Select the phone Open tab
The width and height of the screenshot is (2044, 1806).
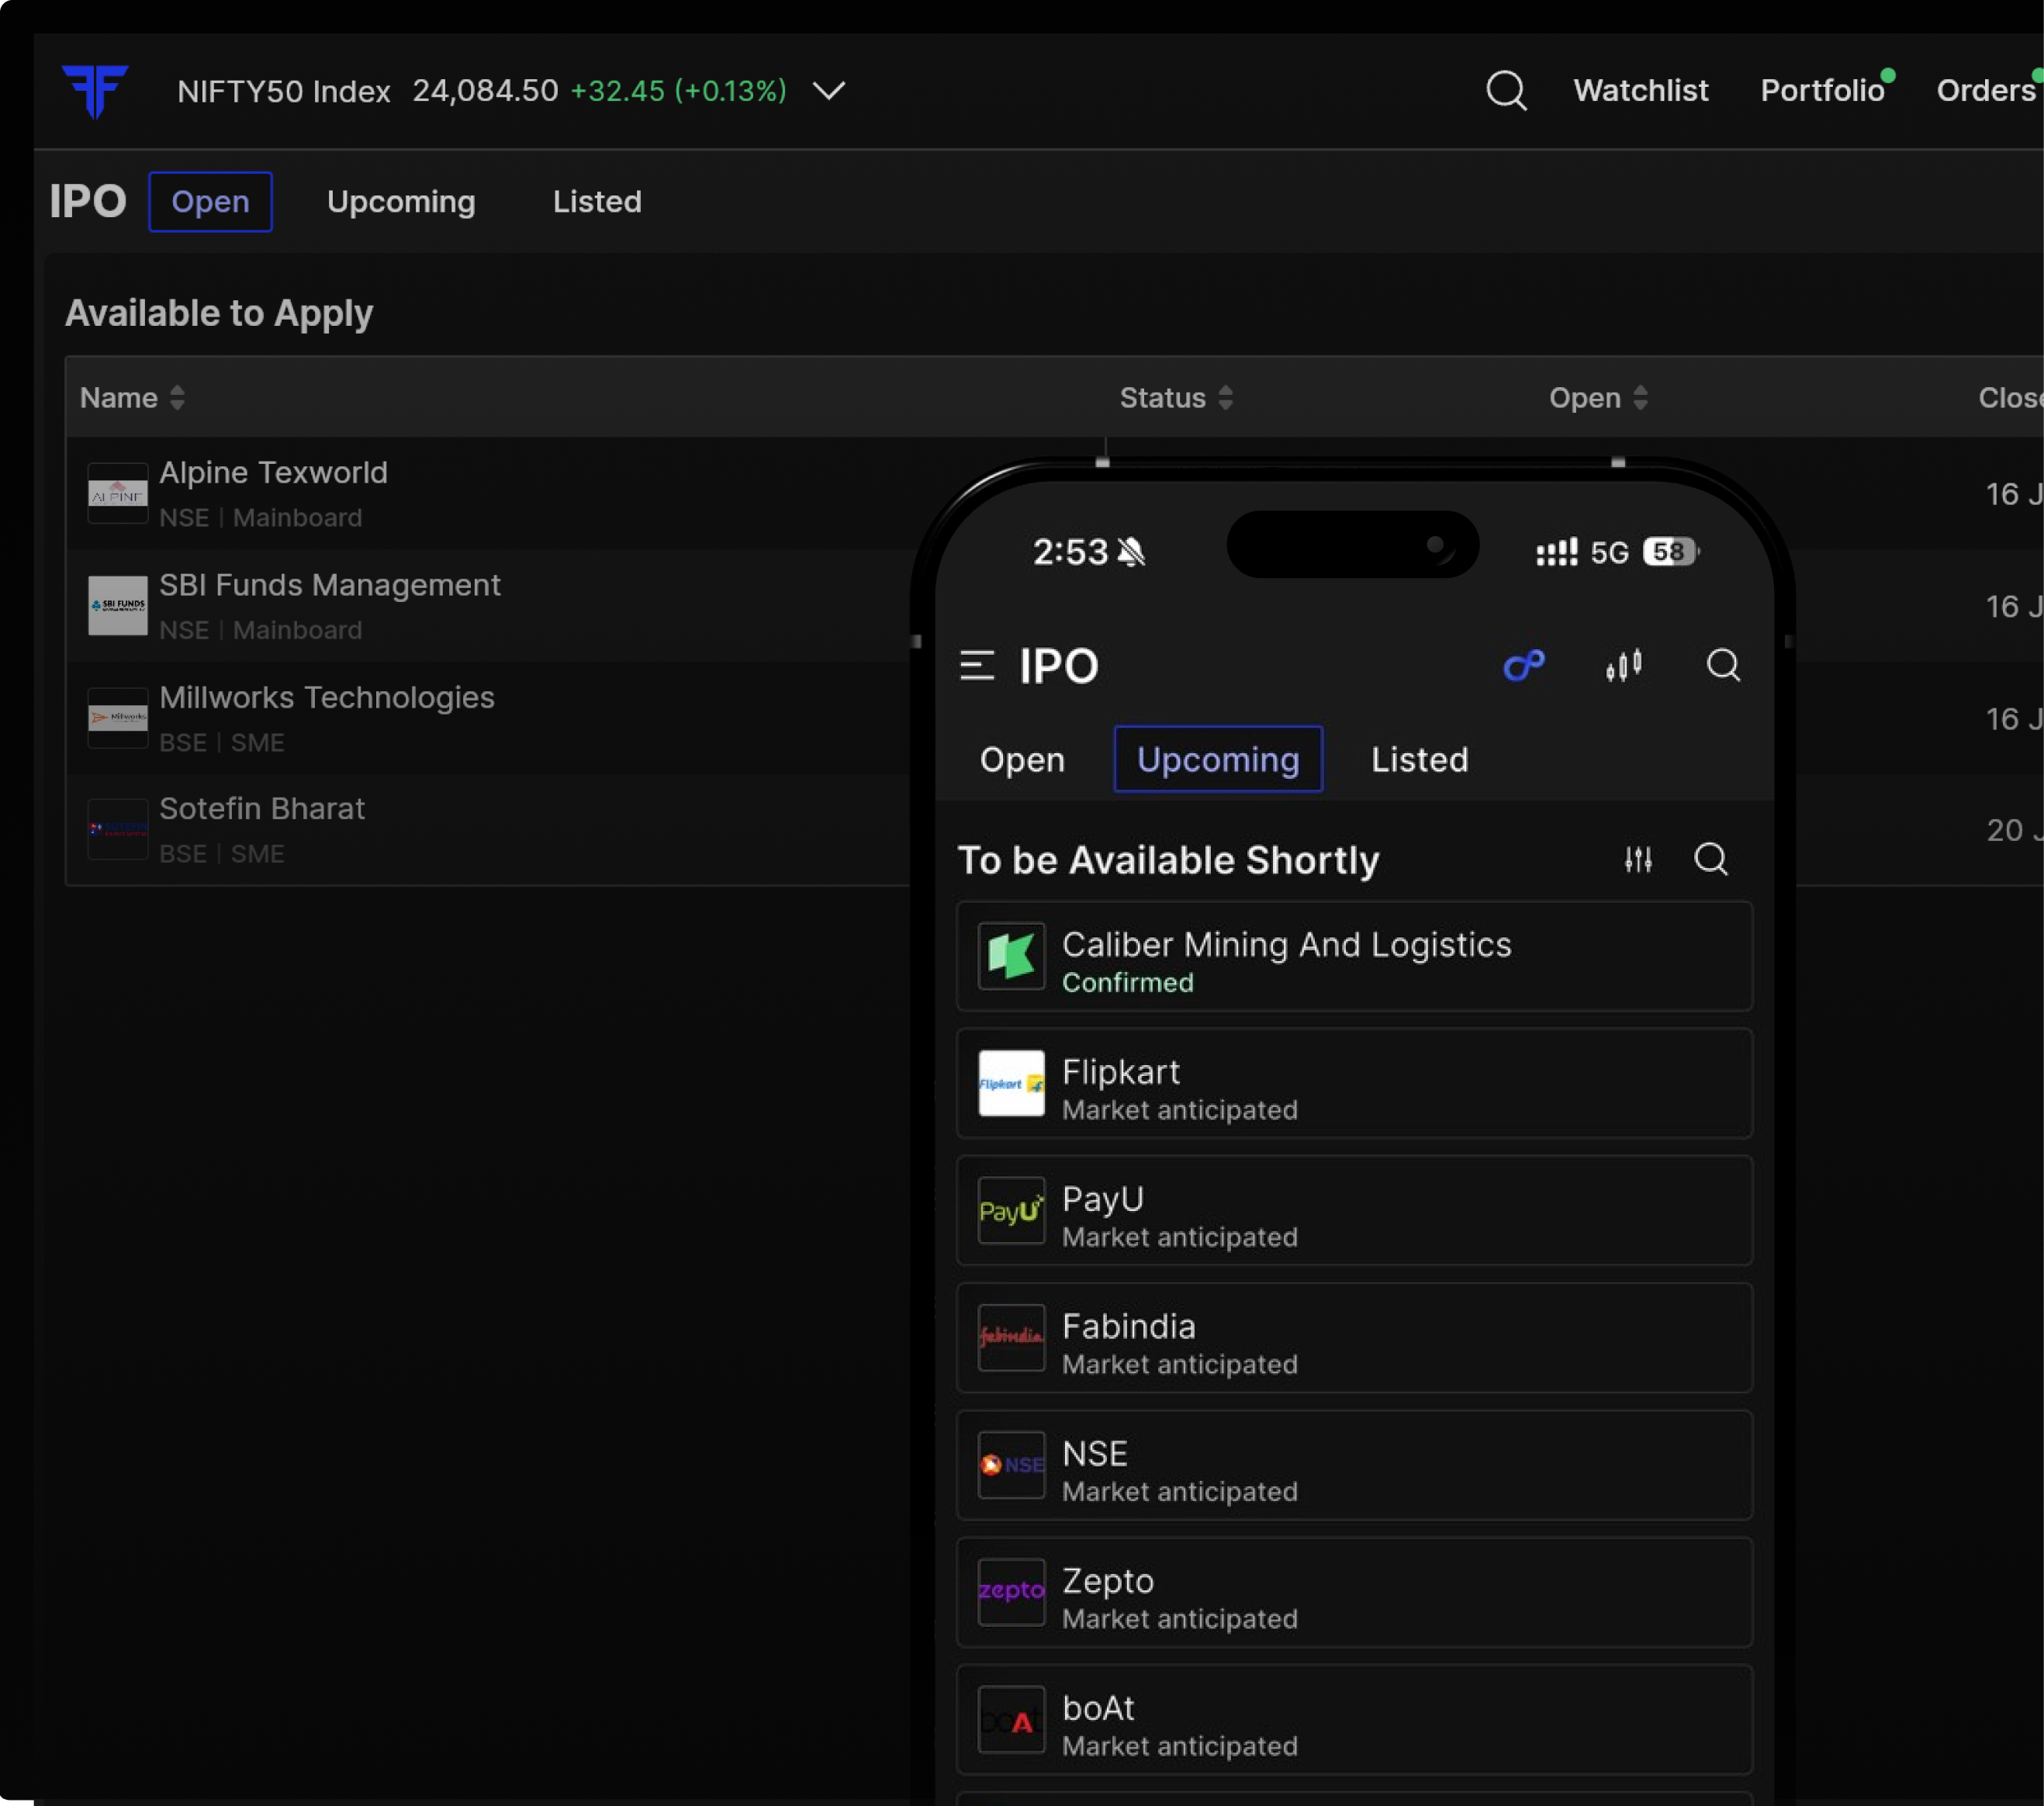1022,760
